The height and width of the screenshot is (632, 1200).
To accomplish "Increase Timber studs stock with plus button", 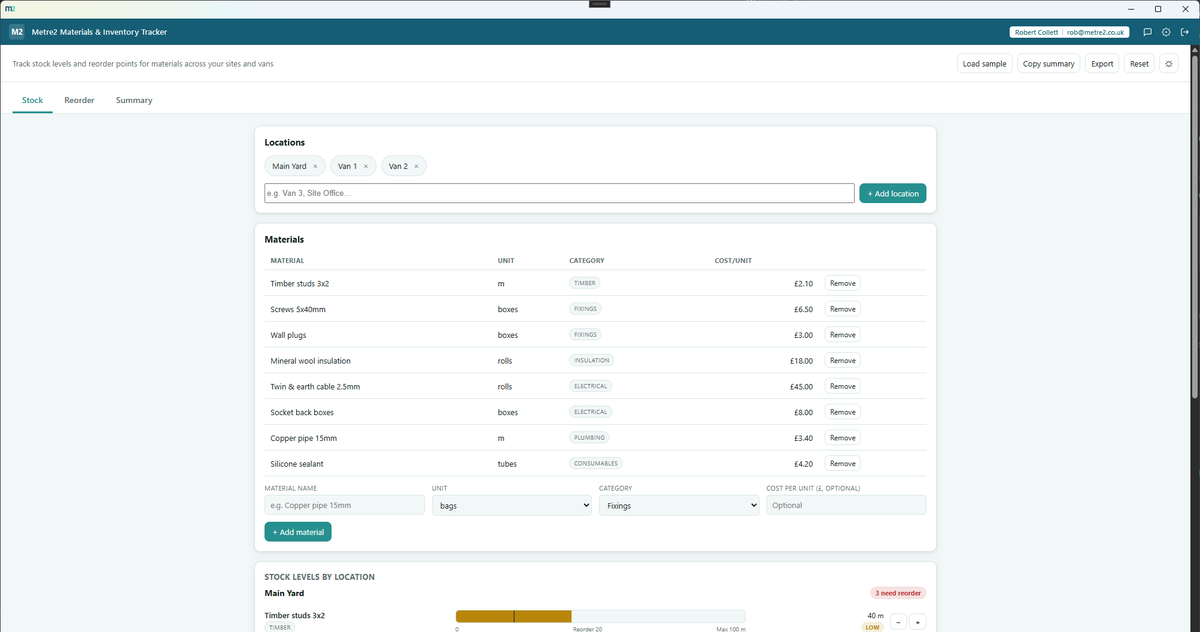I will pyautogui.click(x=918, y=622).
